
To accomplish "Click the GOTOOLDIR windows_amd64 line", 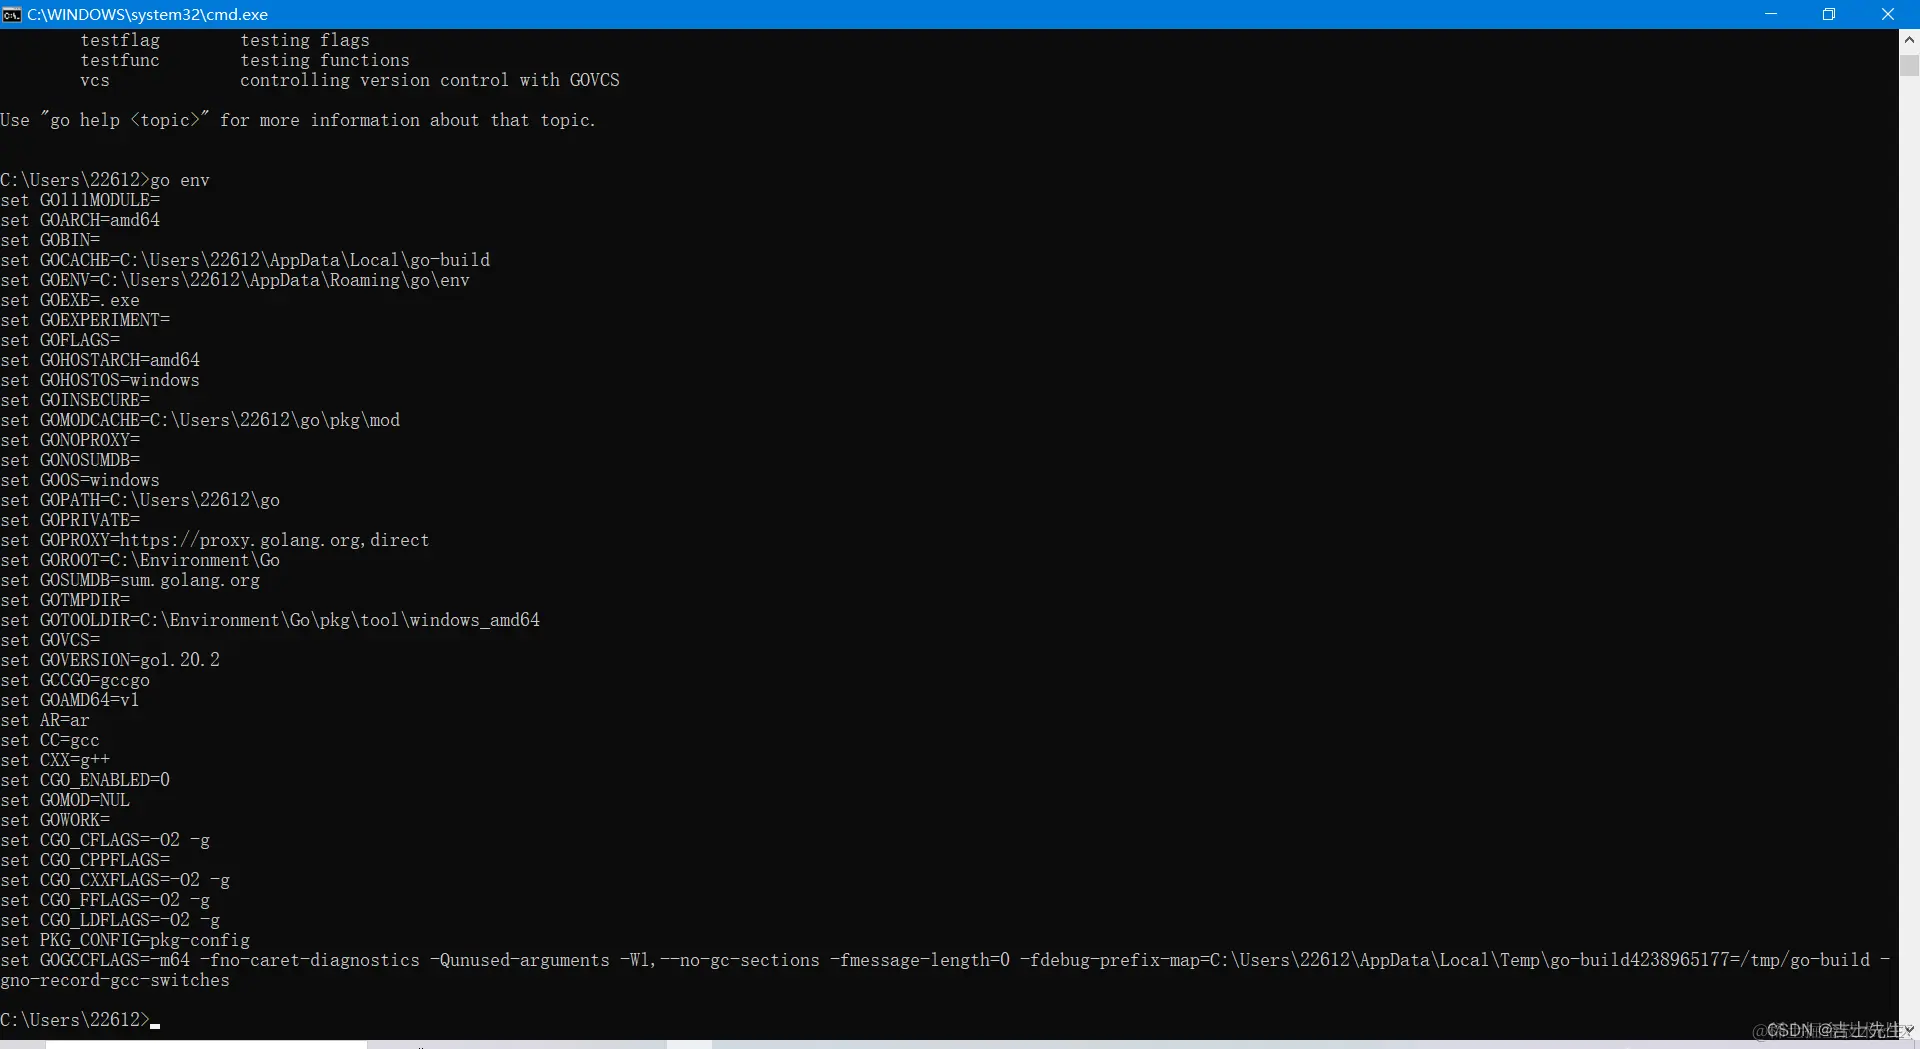I will (x=270, y=620).
